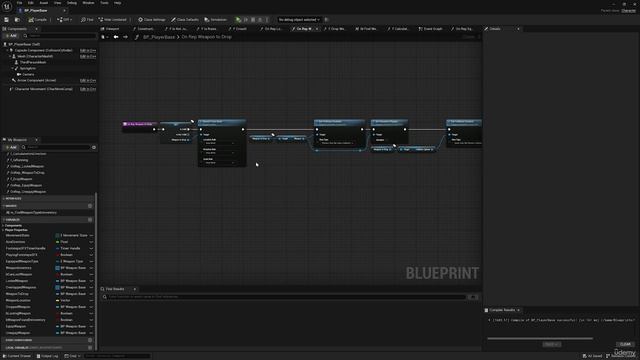Open the View menu

point(58,3)
